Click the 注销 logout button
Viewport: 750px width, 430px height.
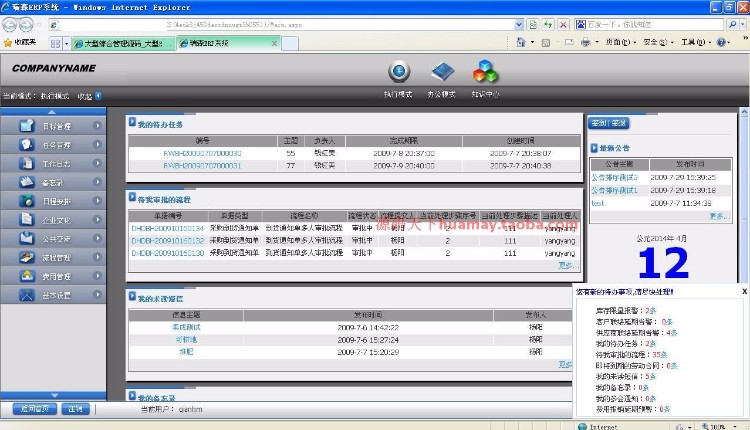pyautogui.click(x=75, y=409)
